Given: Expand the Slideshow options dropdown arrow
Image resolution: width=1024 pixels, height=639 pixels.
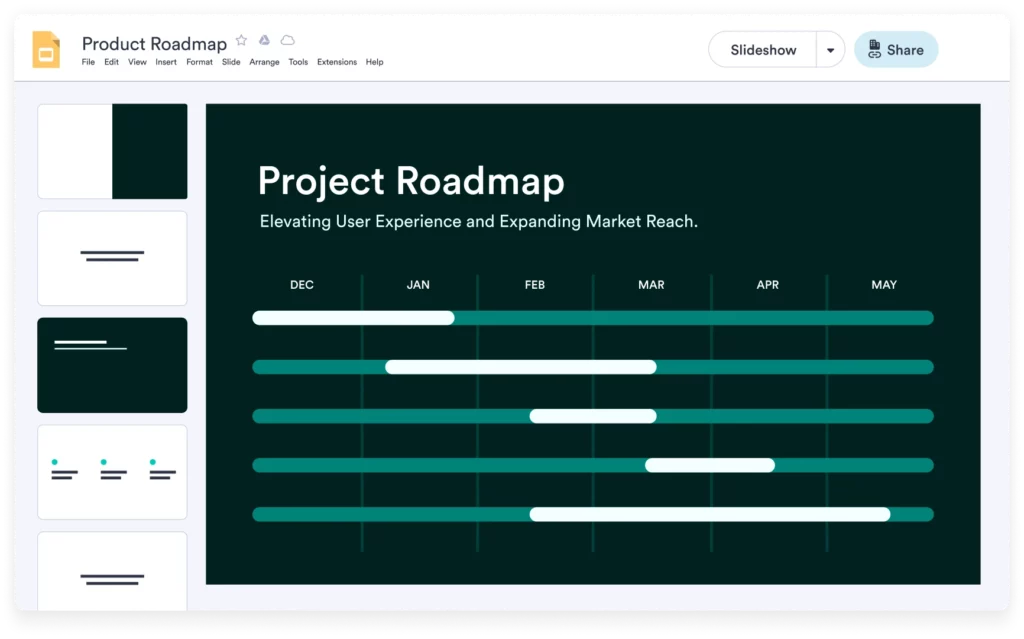Looking at the screenshot, I should click(x=831, y=49).
